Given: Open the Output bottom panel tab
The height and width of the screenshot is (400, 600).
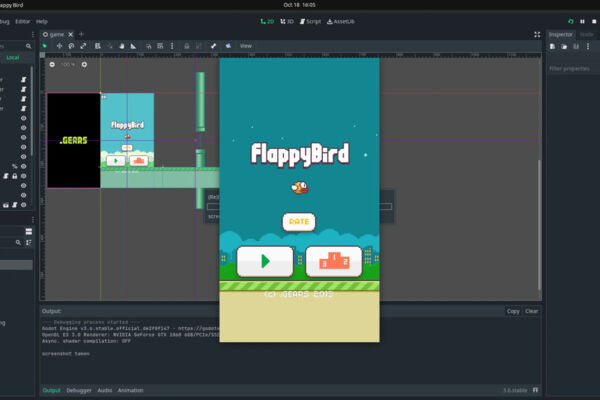Looking at the screenshot, I should point(52,390).
